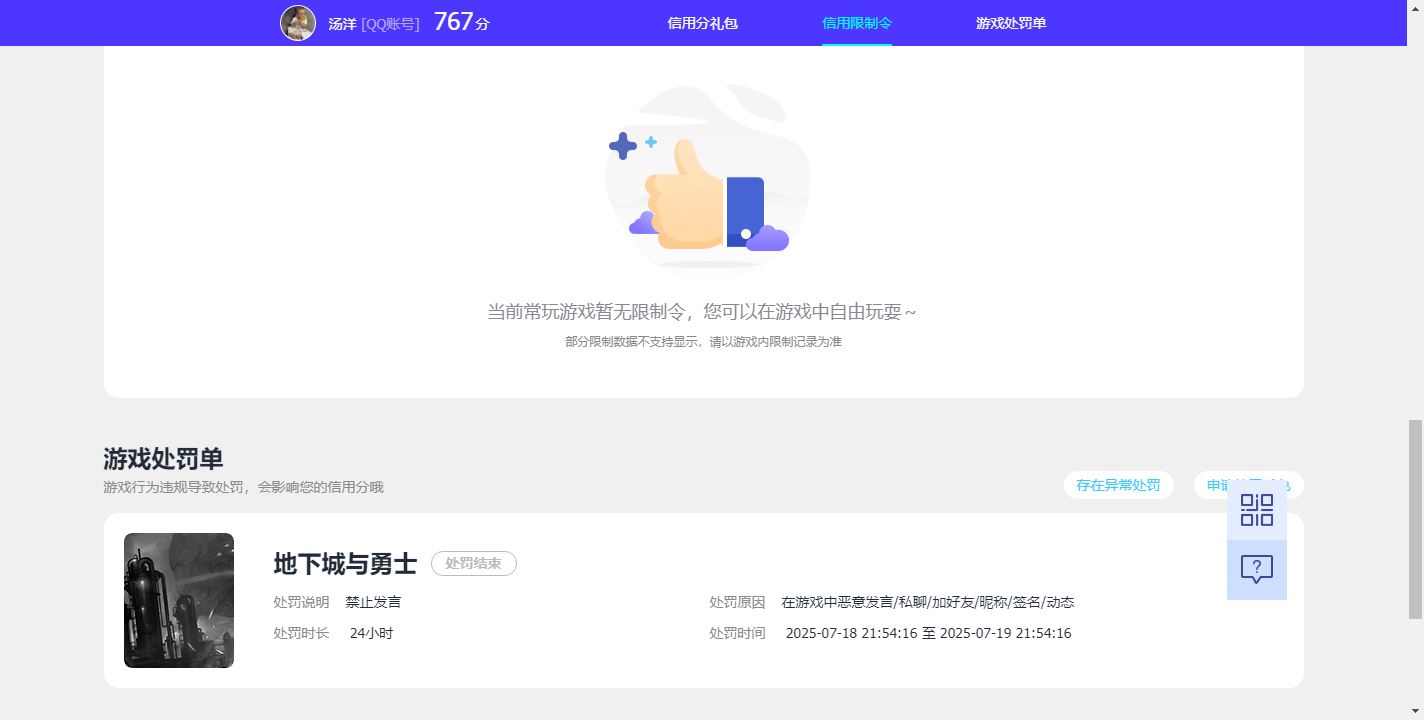Image resolution: width=1424 pixels, height=720 pixels.
Task: Click the 存在异常处罚 button
Action: [x=1118, y=485]
